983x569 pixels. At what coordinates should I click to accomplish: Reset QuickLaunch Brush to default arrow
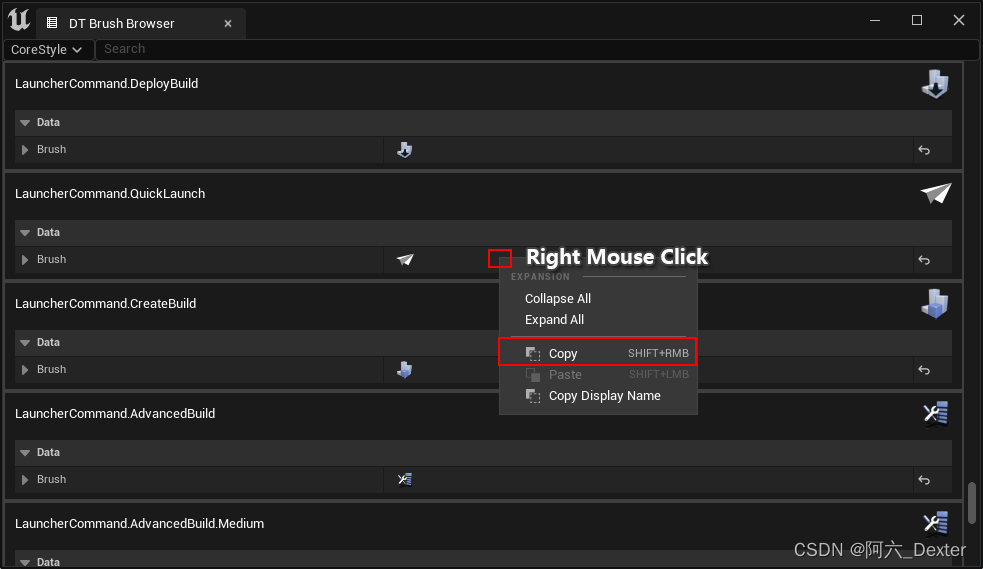924,259
